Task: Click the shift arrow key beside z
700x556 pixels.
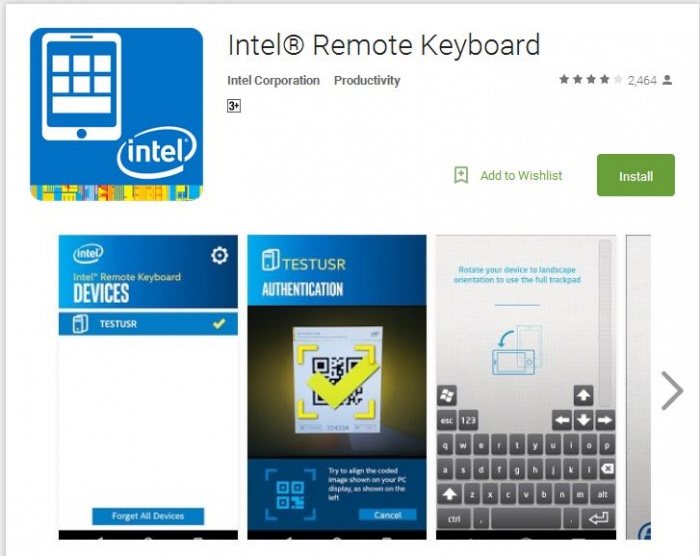Action: tap(449, 494)
